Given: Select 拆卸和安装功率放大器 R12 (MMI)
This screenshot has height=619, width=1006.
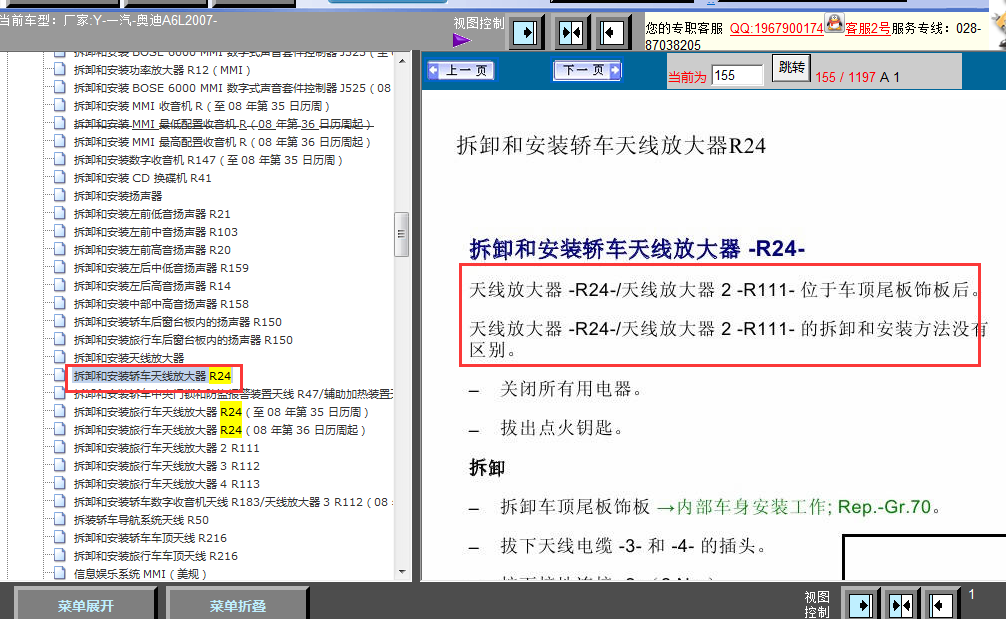Looking at the screenshot, I should click(162, 70).
